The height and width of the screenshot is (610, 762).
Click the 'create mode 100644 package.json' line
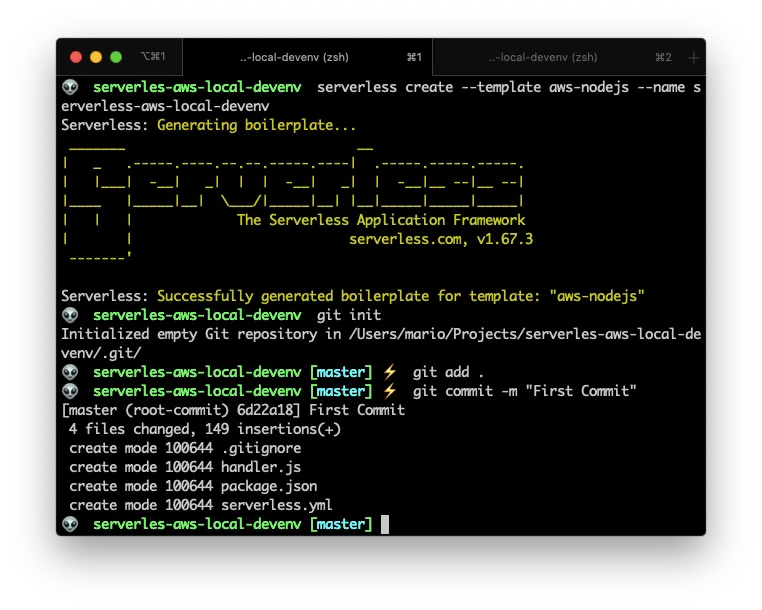pyautogui.click(x=193, y=486)
